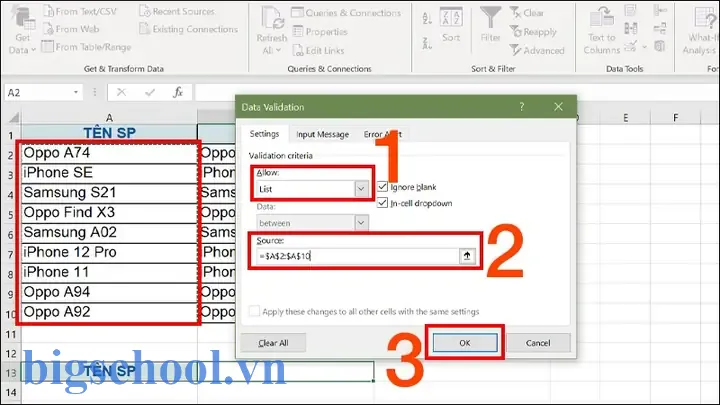Open Recent Sources
This screenshot has height=405, width=720.
click(x=177, y=11)
